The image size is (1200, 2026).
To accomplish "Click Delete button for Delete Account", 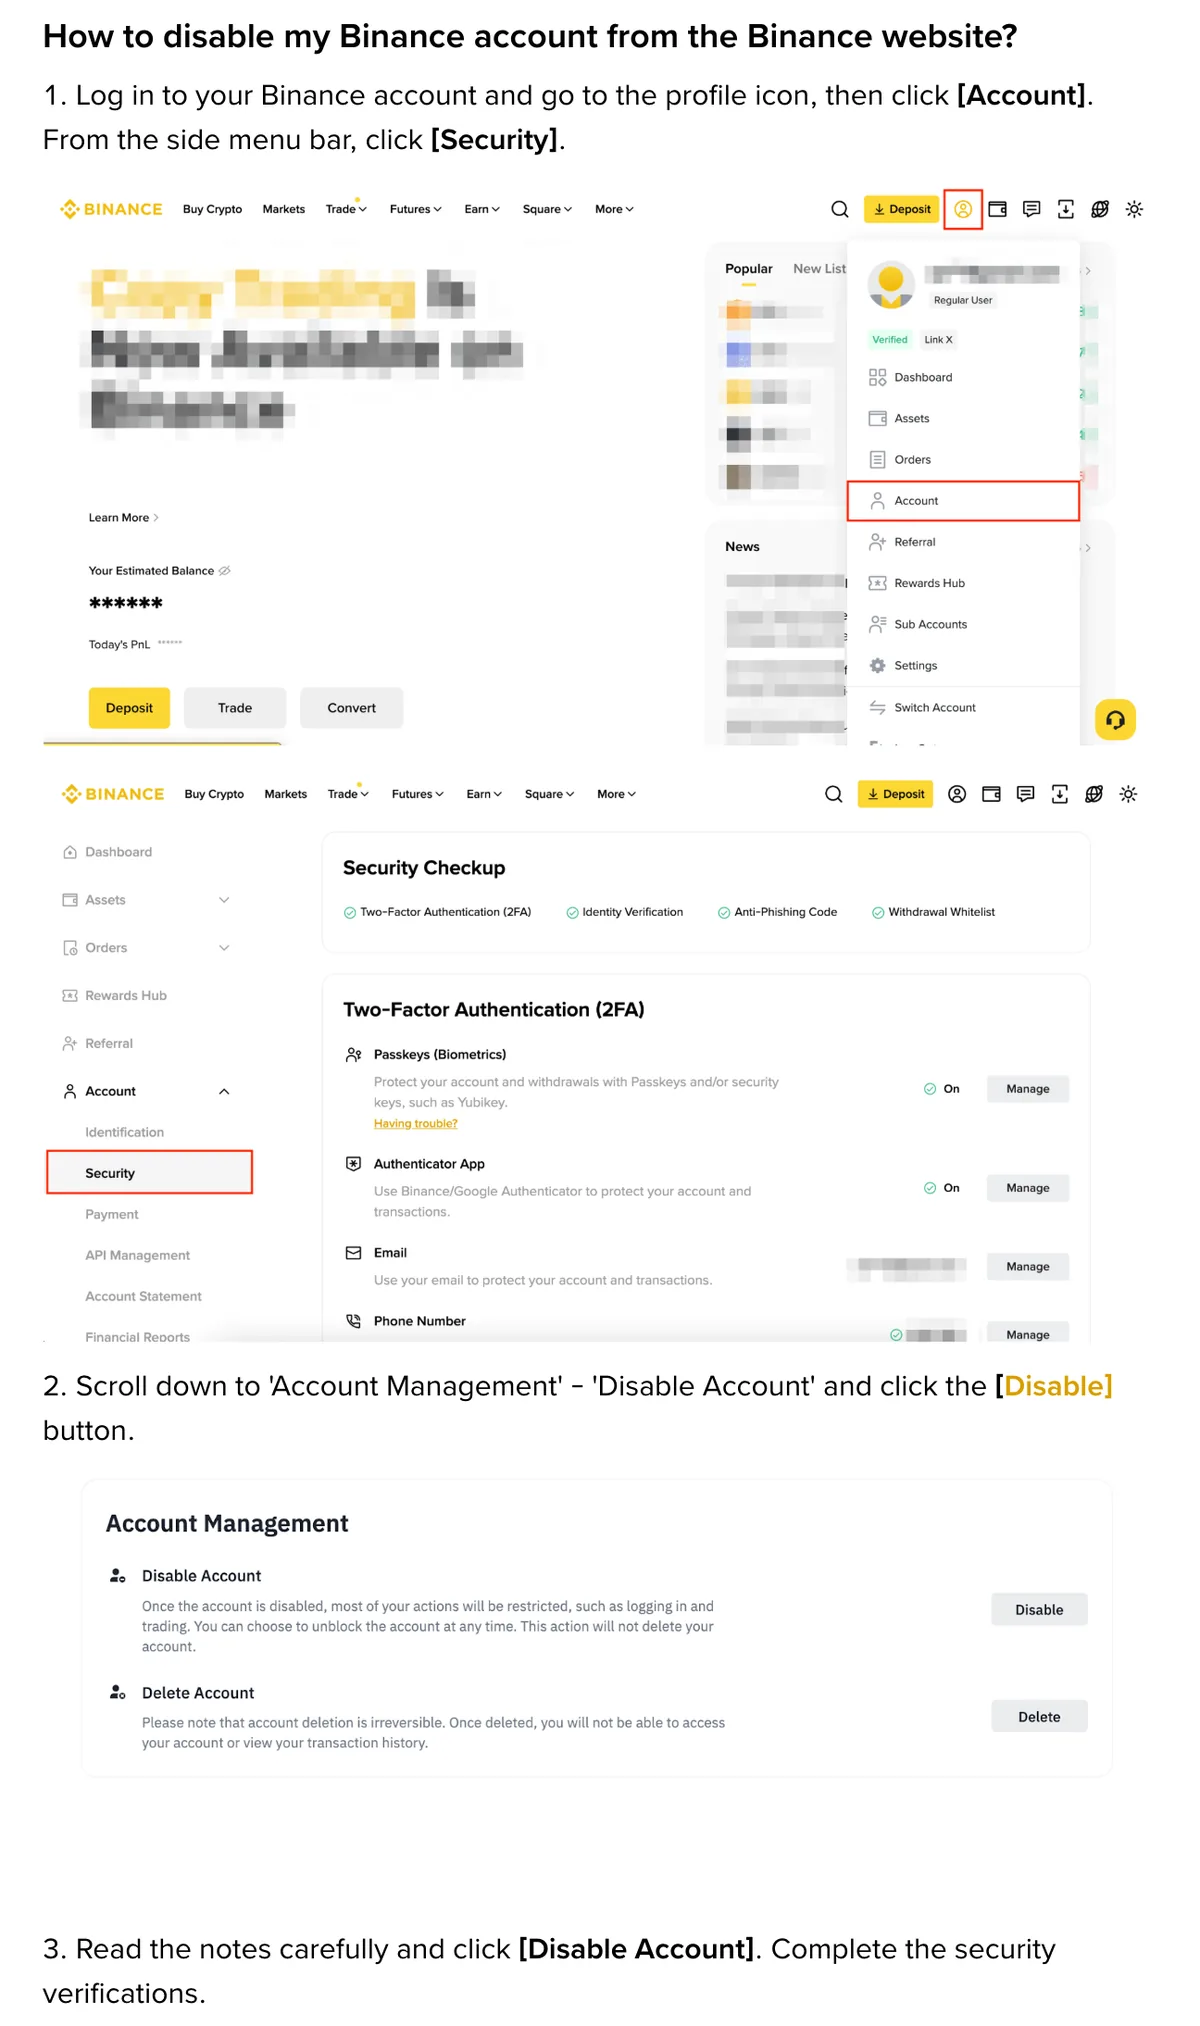I will click(1039, 1717).
